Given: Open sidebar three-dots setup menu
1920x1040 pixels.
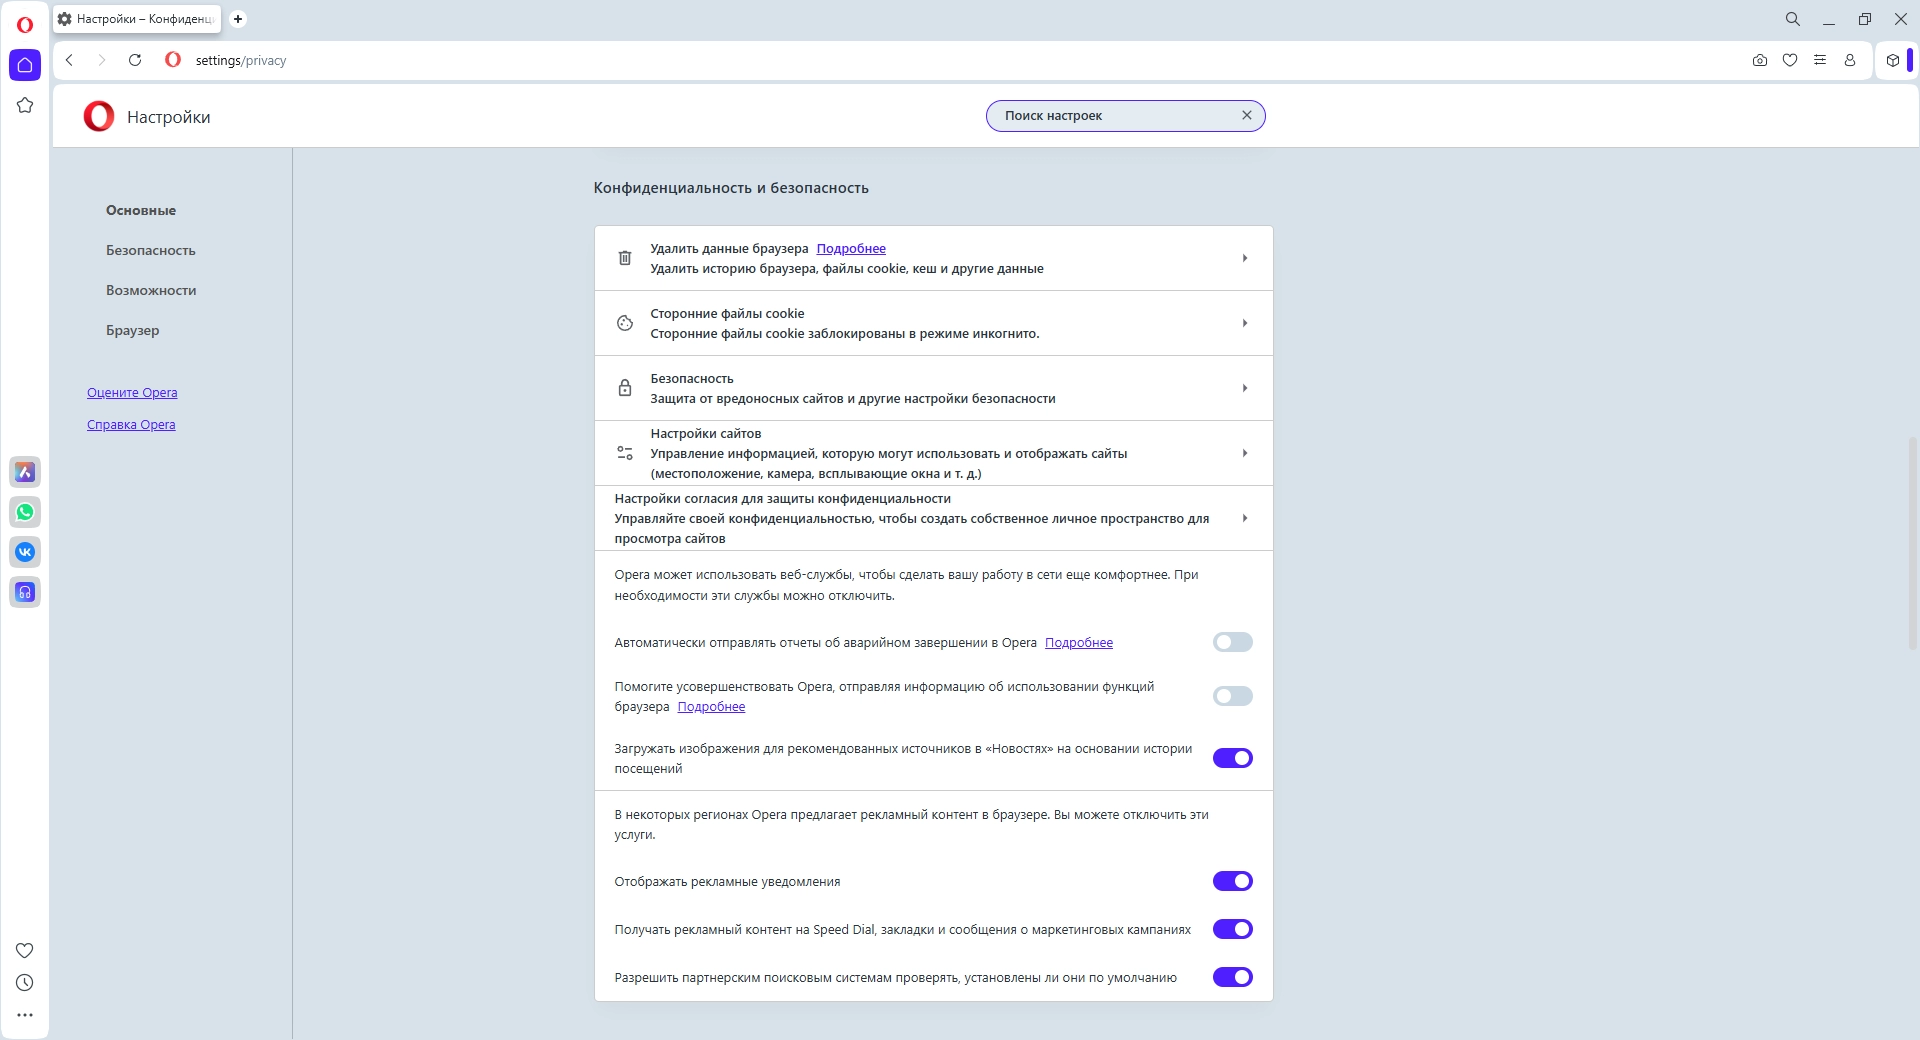Looking at the screenshot, I should (25, 1015).
